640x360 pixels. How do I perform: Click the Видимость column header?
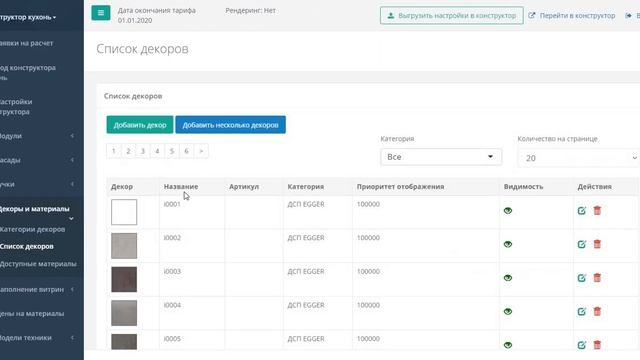[523, 187]
